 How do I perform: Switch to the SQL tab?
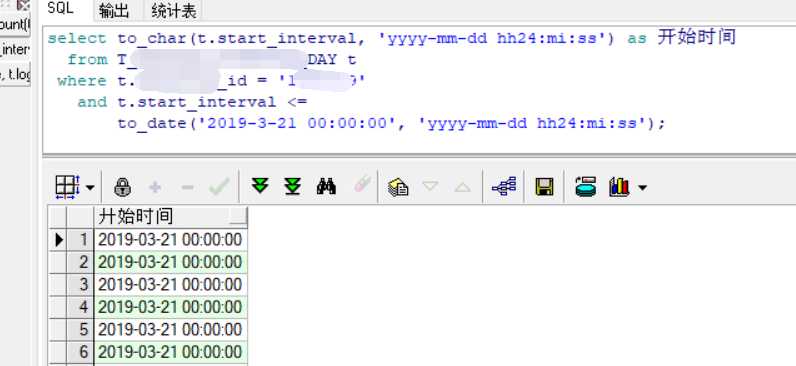click(x=61, y=9)
